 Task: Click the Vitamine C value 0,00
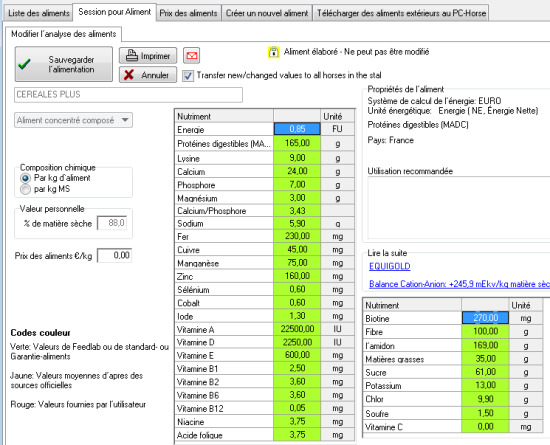pos(485,426)
